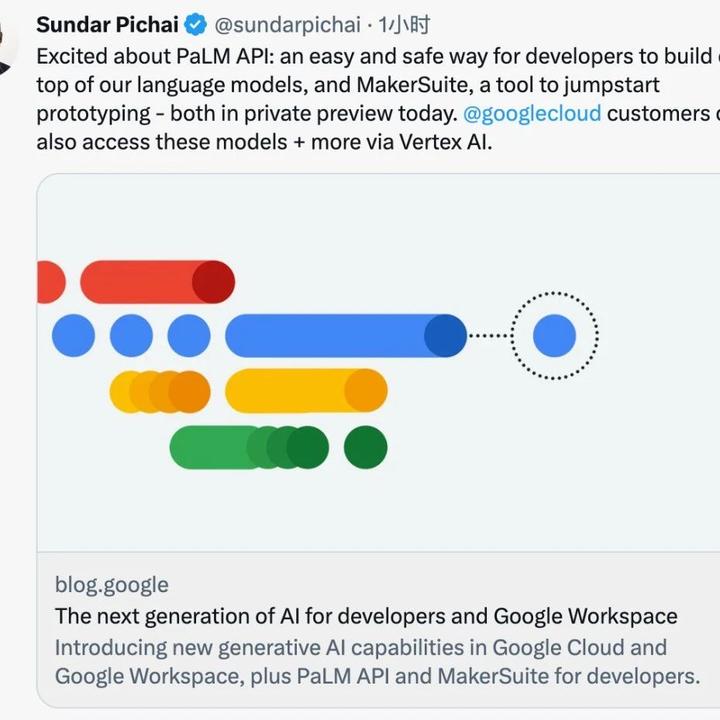Viewport: 720px width, 720px height.
Task: Click the blog.google domain text
Action: [112, 585]
